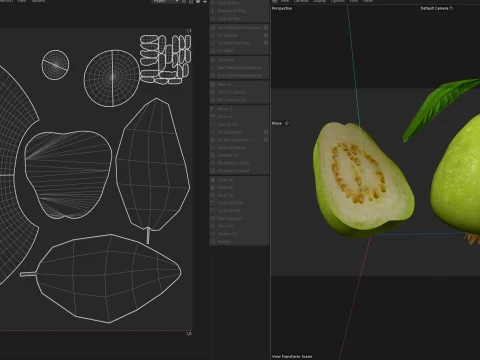This screenshot has height=360, width=480.
Task: Click the Fit UV to Canvas icon
Action: point(213,92)
